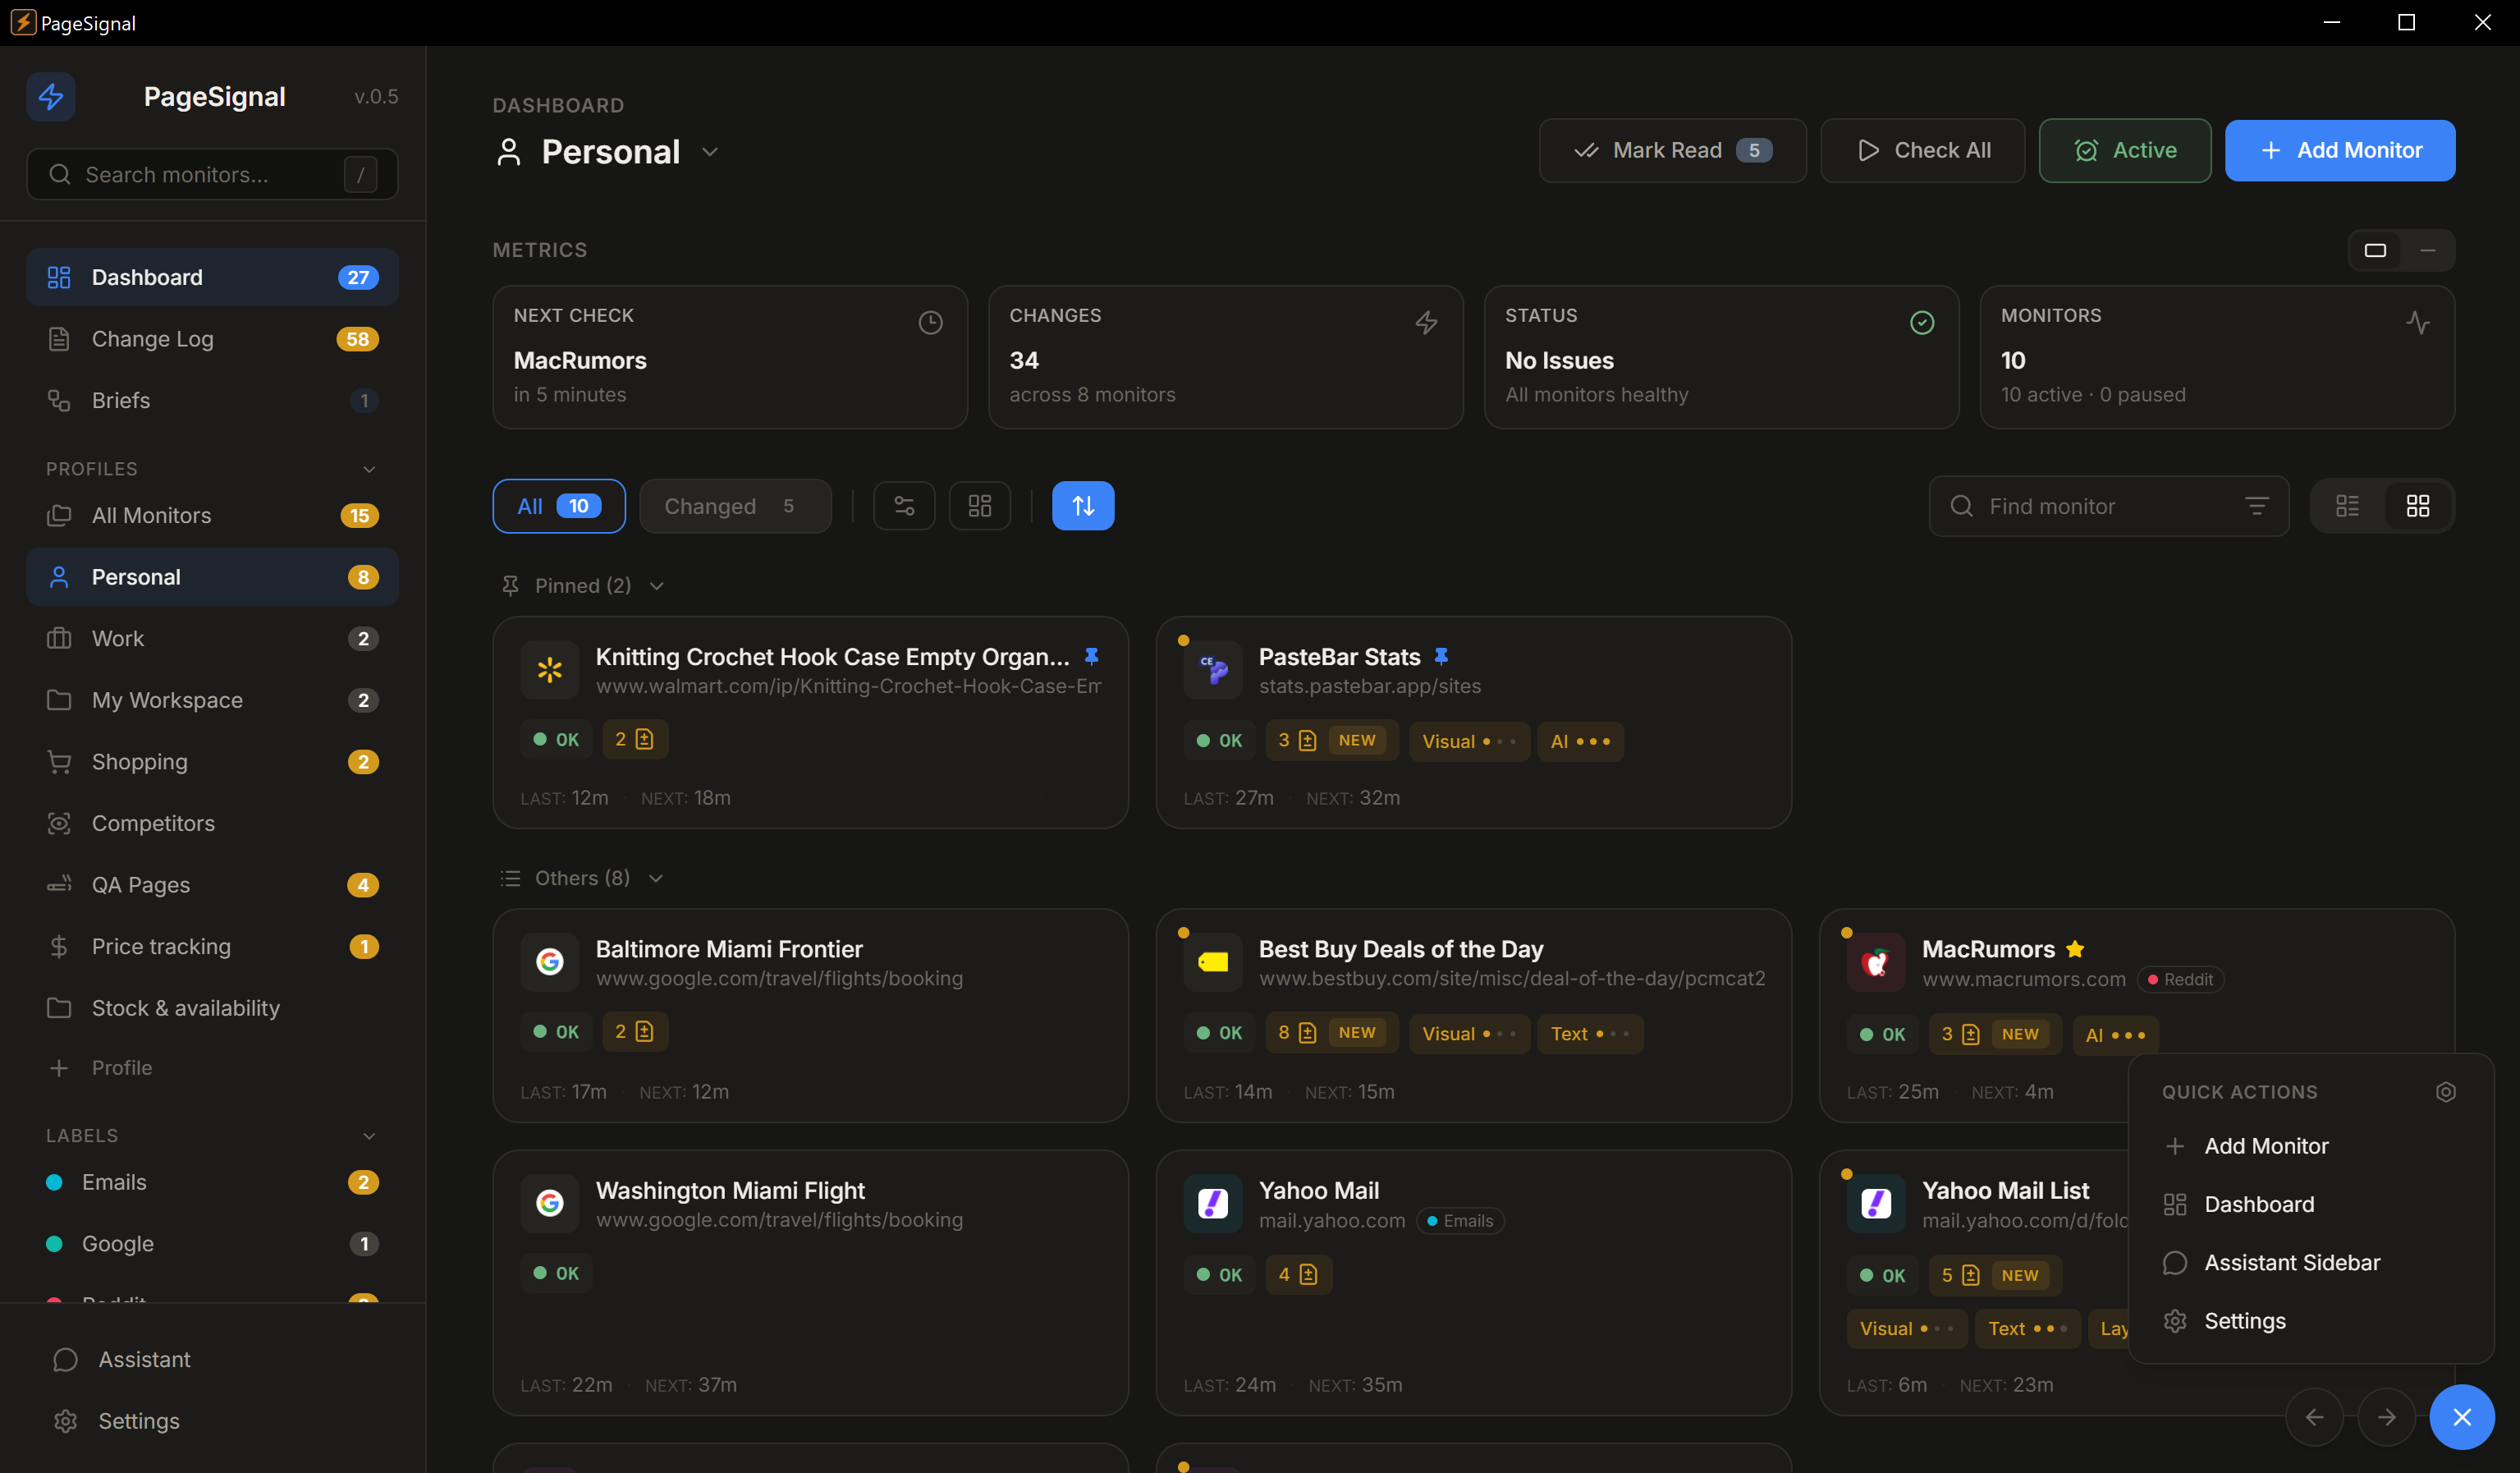Open the Personal profile dropdown chevron

710,152
